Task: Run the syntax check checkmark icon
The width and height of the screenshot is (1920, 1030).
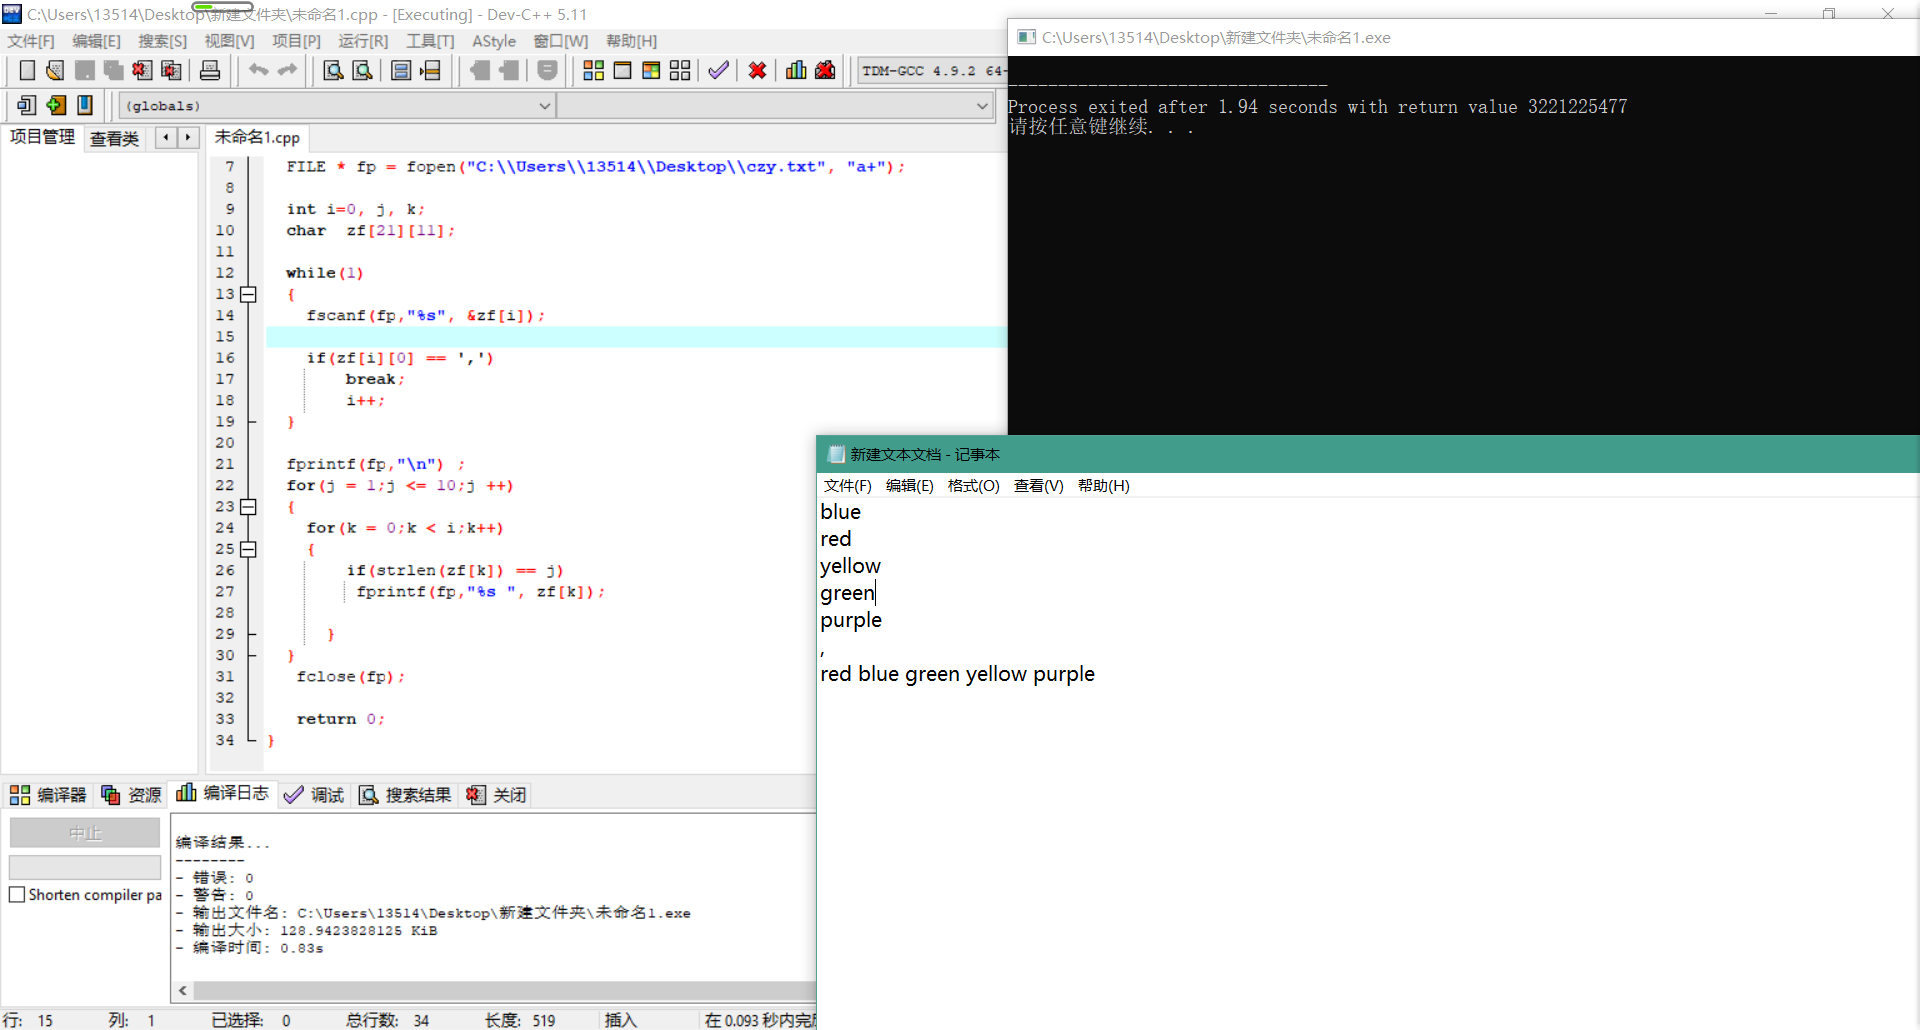Action: tap(718, 70)
